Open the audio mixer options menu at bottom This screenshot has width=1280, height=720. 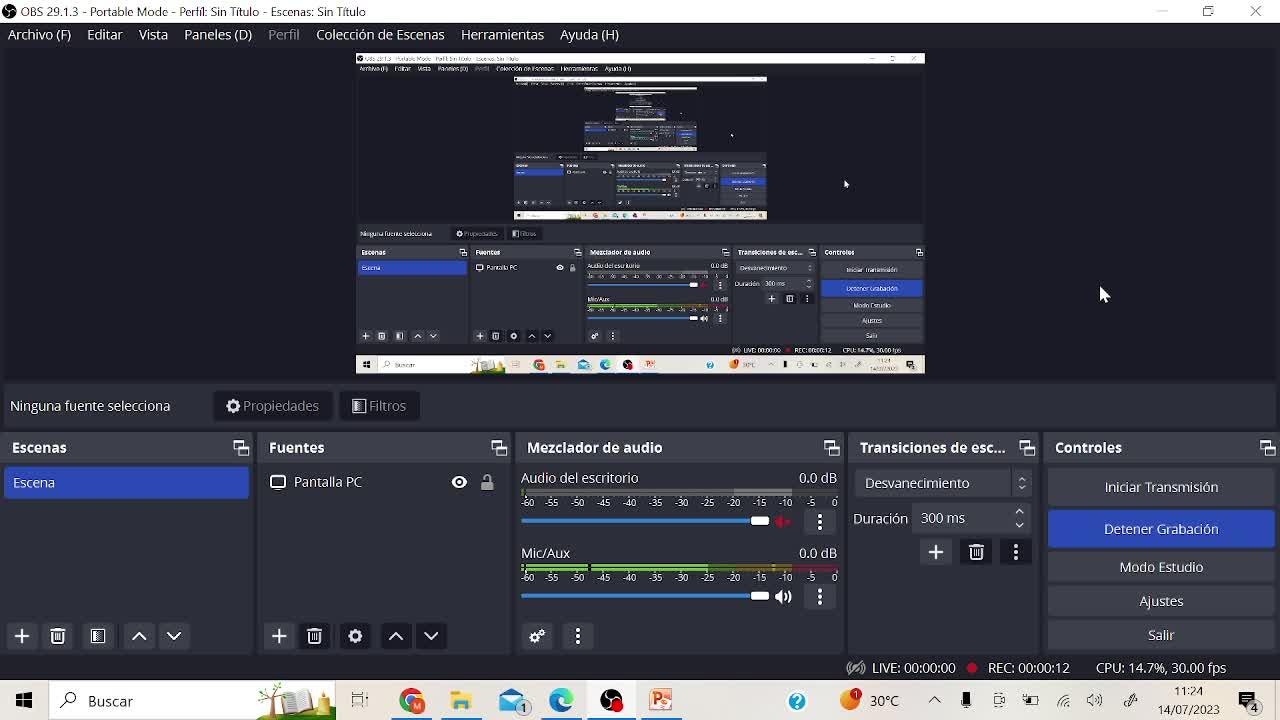[578, 636]
